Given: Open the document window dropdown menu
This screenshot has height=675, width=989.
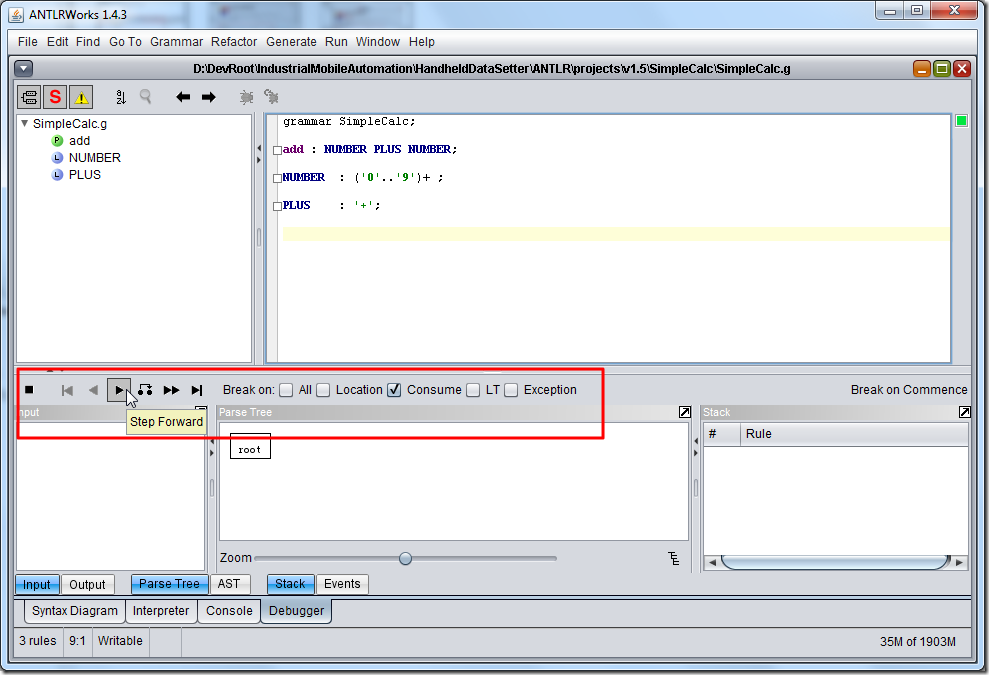Looking at the screenshot, I should click(23, 68).
